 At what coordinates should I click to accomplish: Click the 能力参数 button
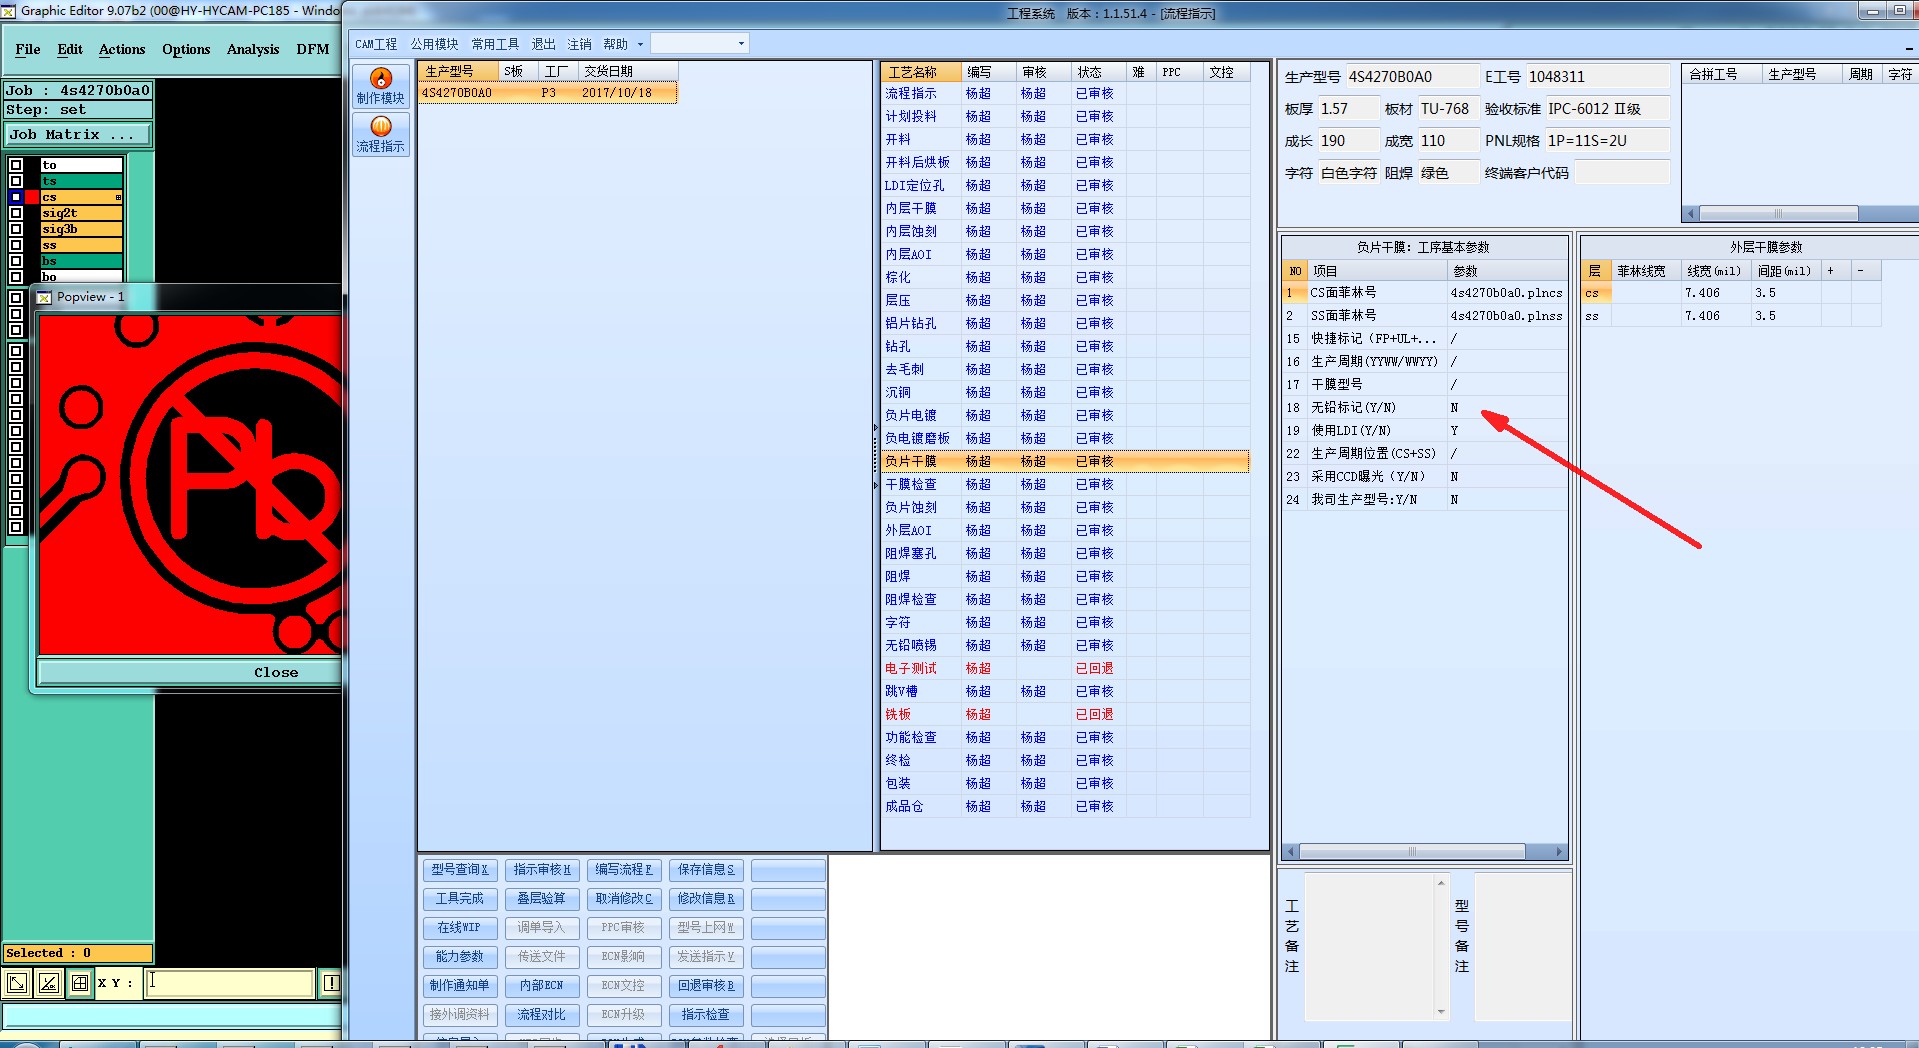(460, 957)
